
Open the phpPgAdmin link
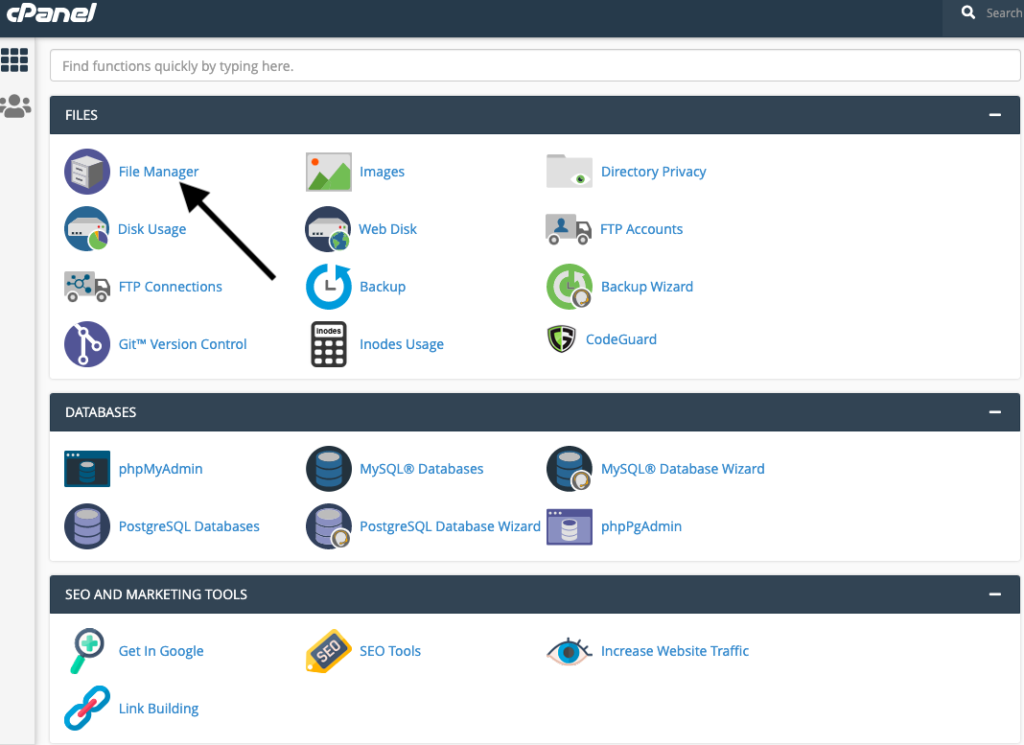(641, 526)
